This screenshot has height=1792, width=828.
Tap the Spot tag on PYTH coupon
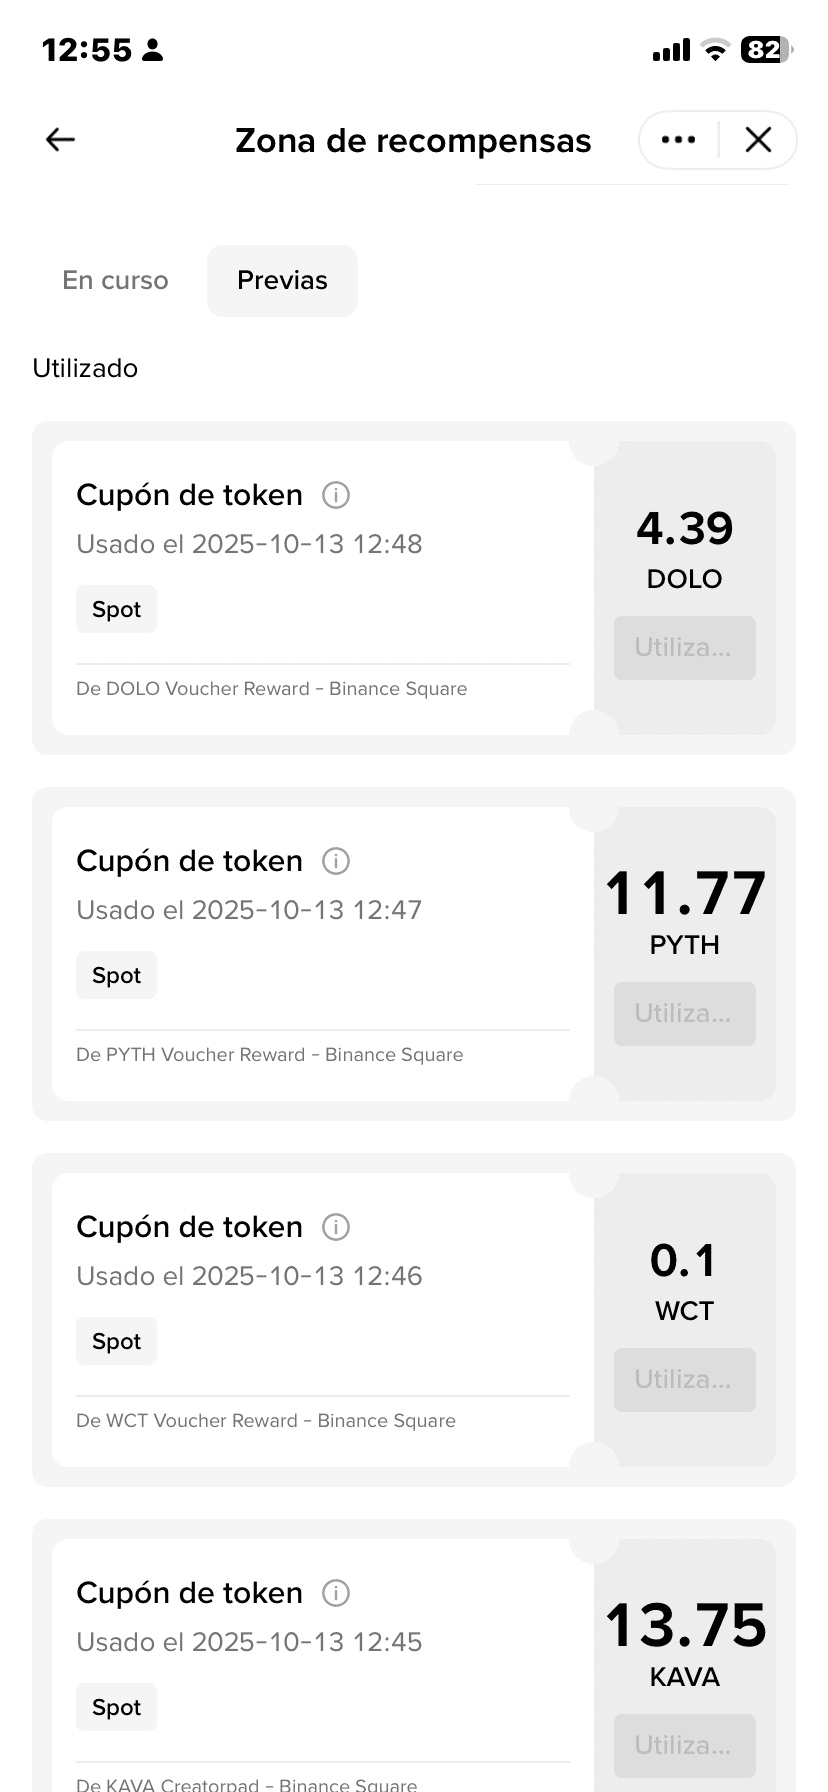(x=116, y=975)
